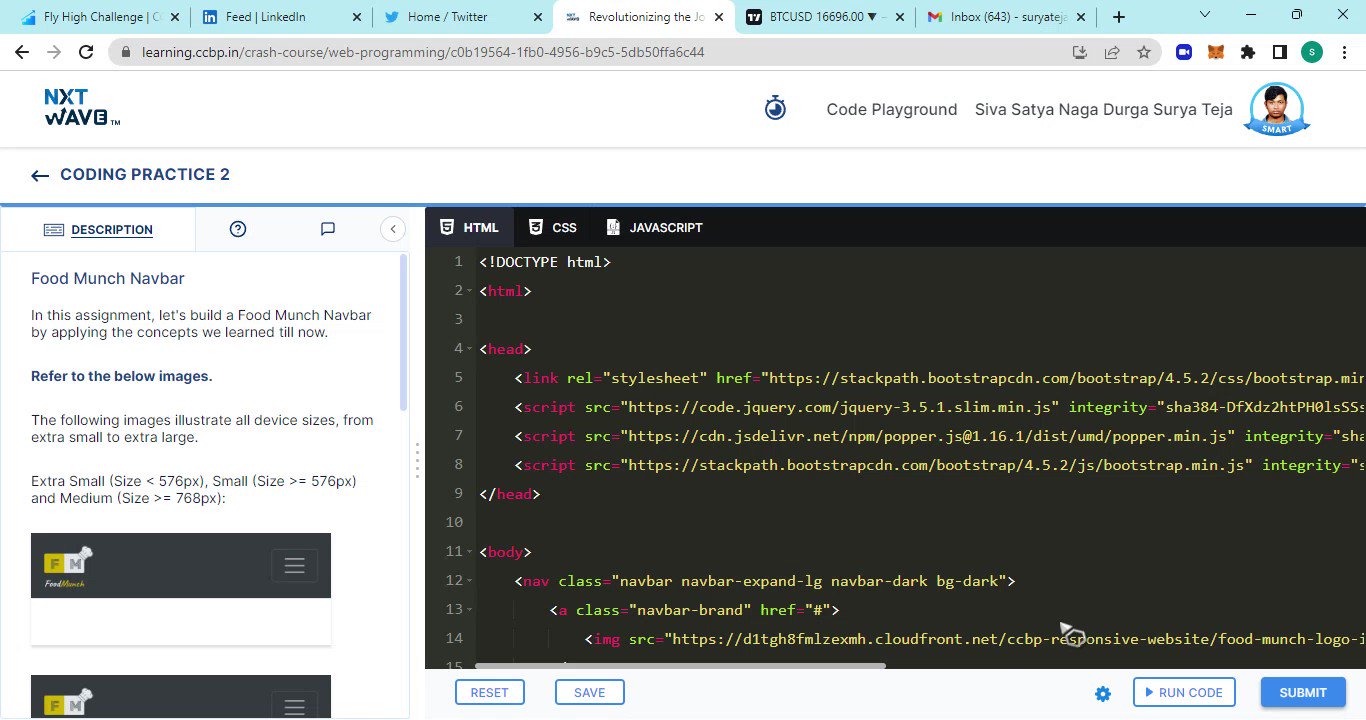Click the CODING PRACTICE 2 heading link
The width and height of the screenshot is (1366, 720).
145,174
